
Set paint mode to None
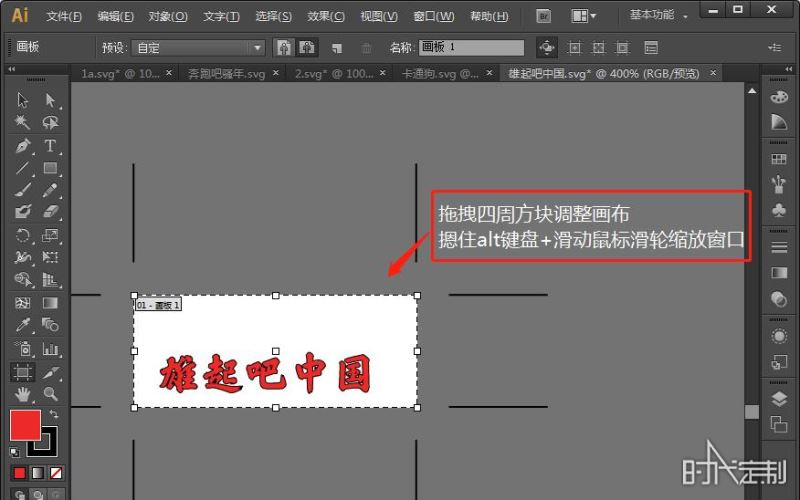(x=56, y=473)
